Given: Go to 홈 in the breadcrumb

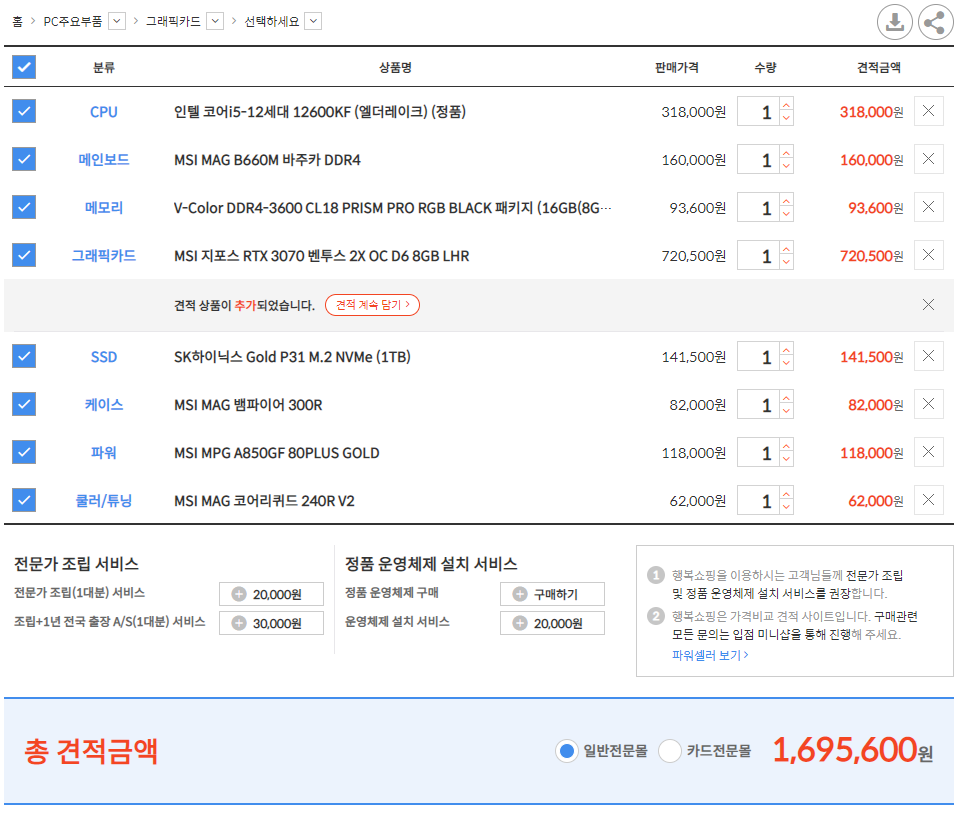Looking at the screenshot, I should (x=17, y=22).
